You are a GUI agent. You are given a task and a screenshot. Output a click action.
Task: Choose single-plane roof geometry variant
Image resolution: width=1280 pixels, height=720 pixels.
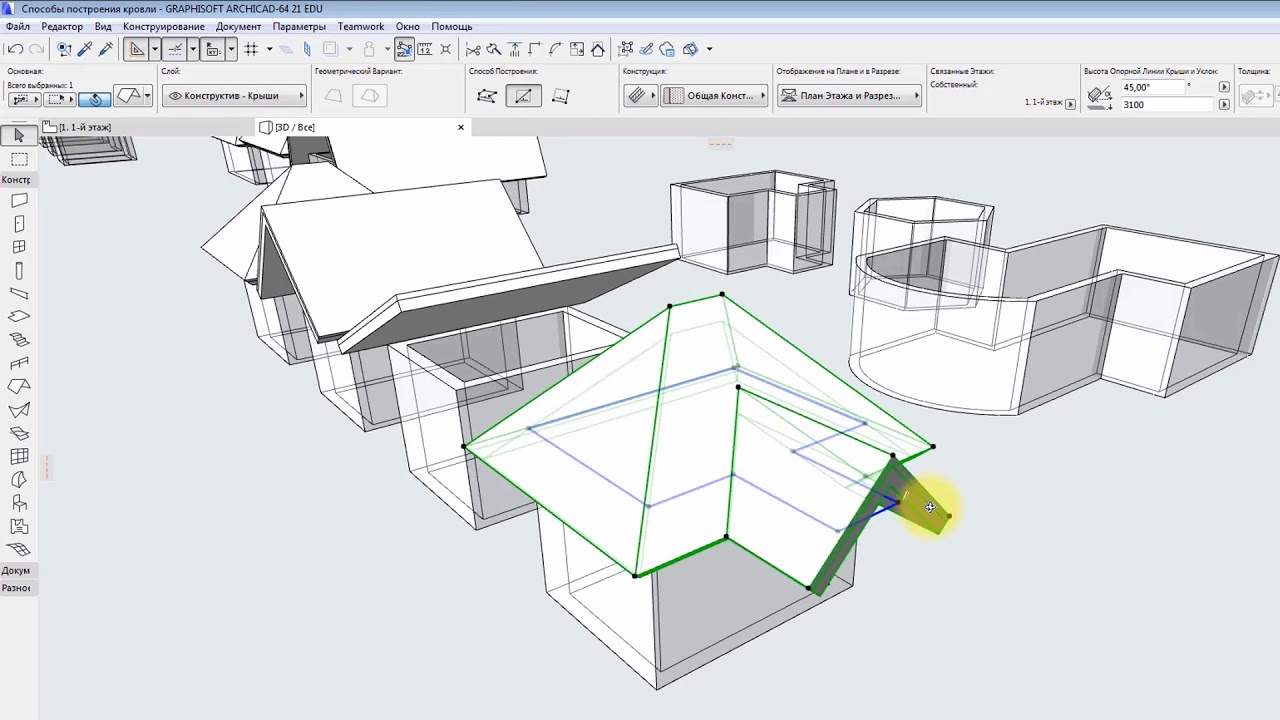click(x=333, y=96)
